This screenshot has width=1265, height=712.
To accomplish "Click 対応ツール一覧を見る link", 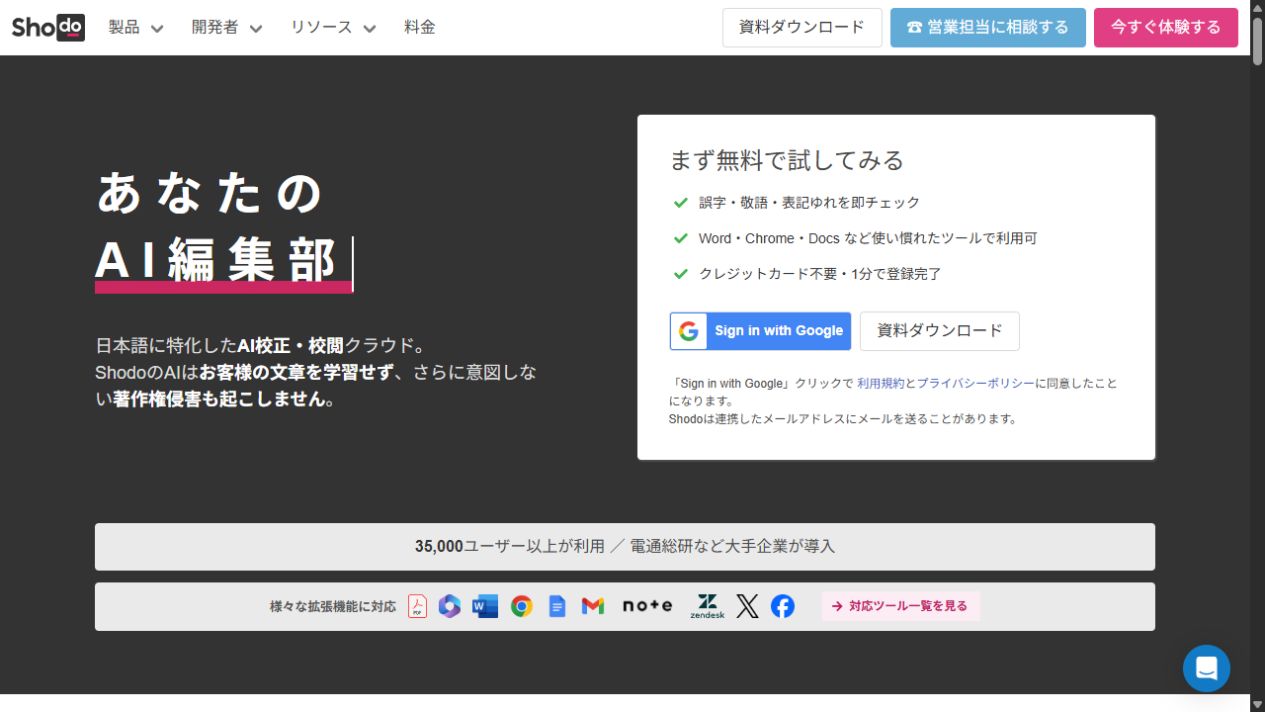I will (901, 606).
